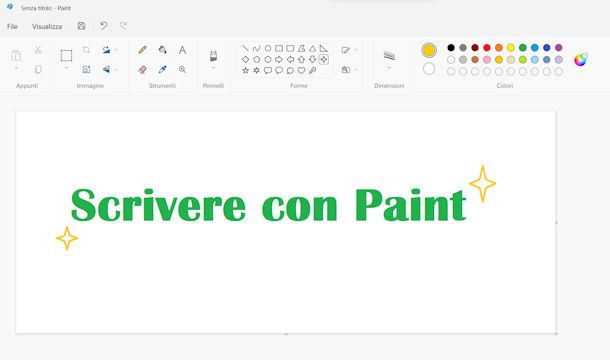Select the Fill bucket tool
The width and height of the screenshot is (610, 360).
tap(163, 50)
